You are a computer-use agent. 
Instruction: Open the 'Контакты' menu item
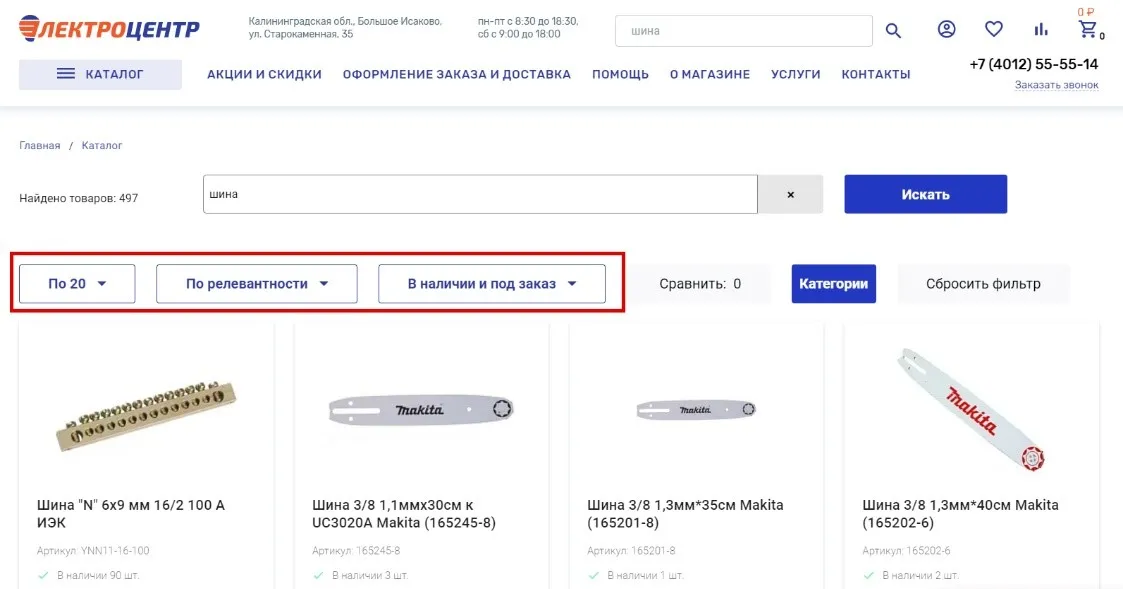[875, 73]
